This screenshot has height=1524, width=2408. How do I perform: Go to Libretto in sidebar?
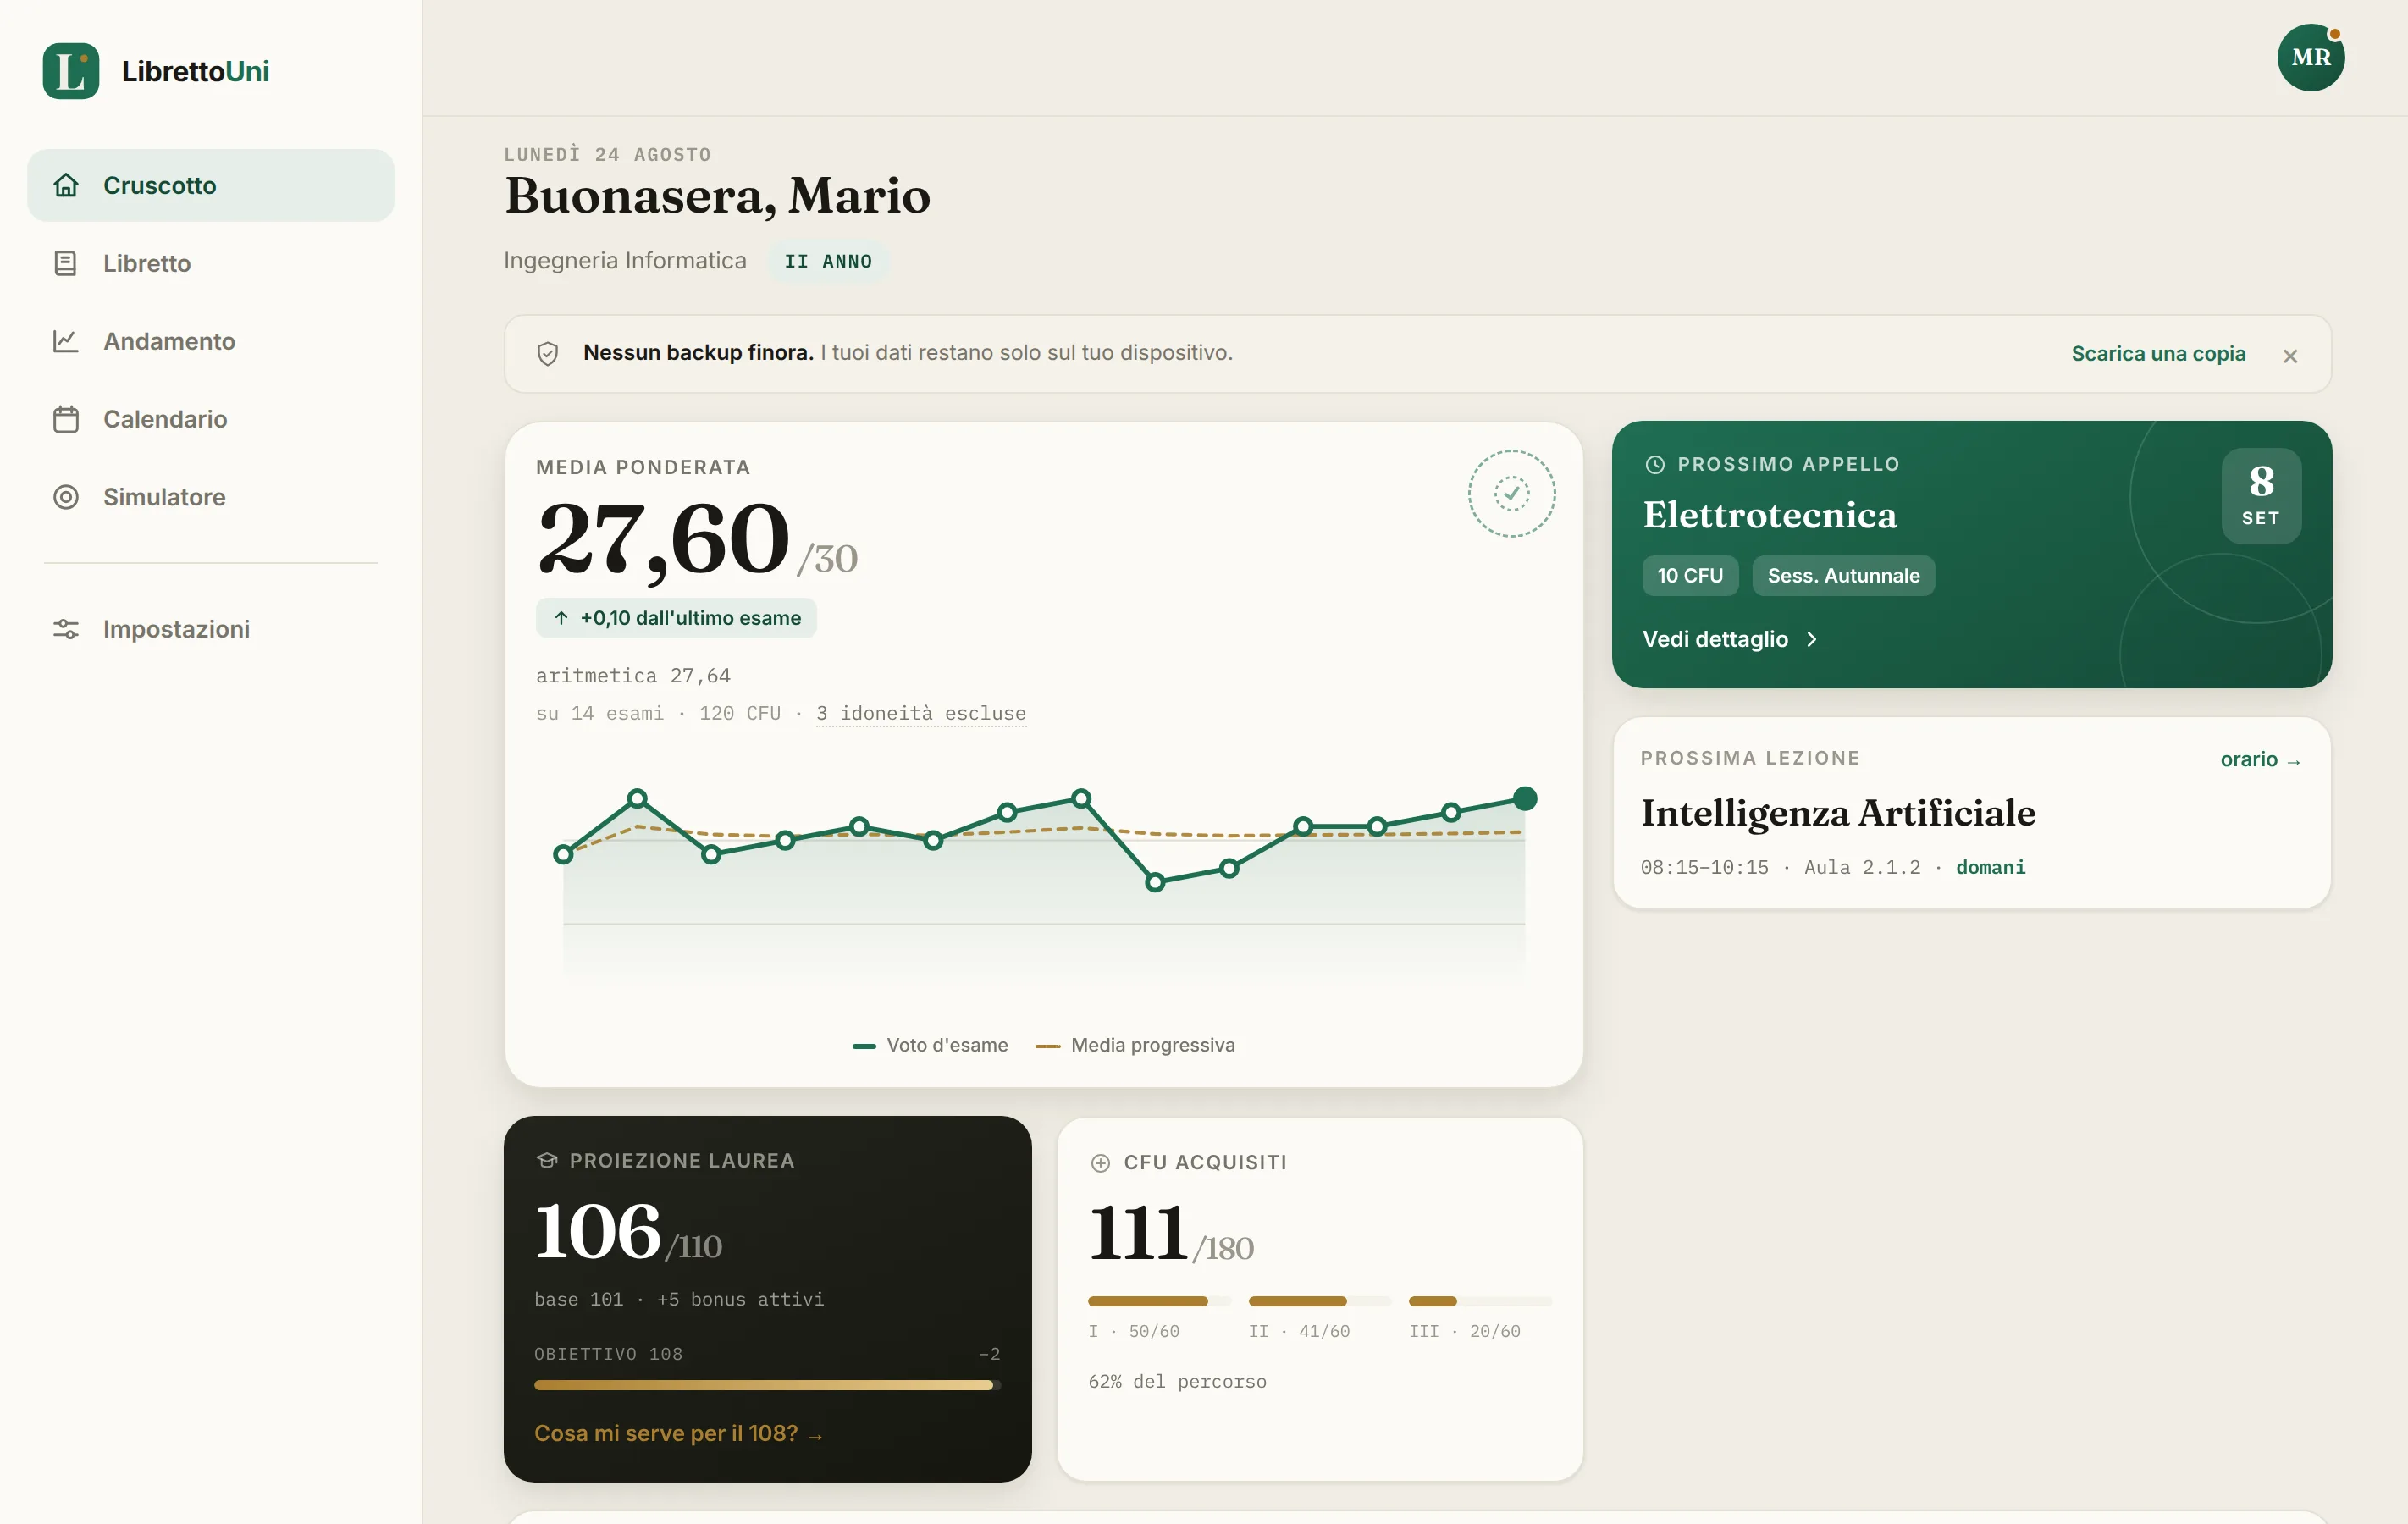(211, 263)
